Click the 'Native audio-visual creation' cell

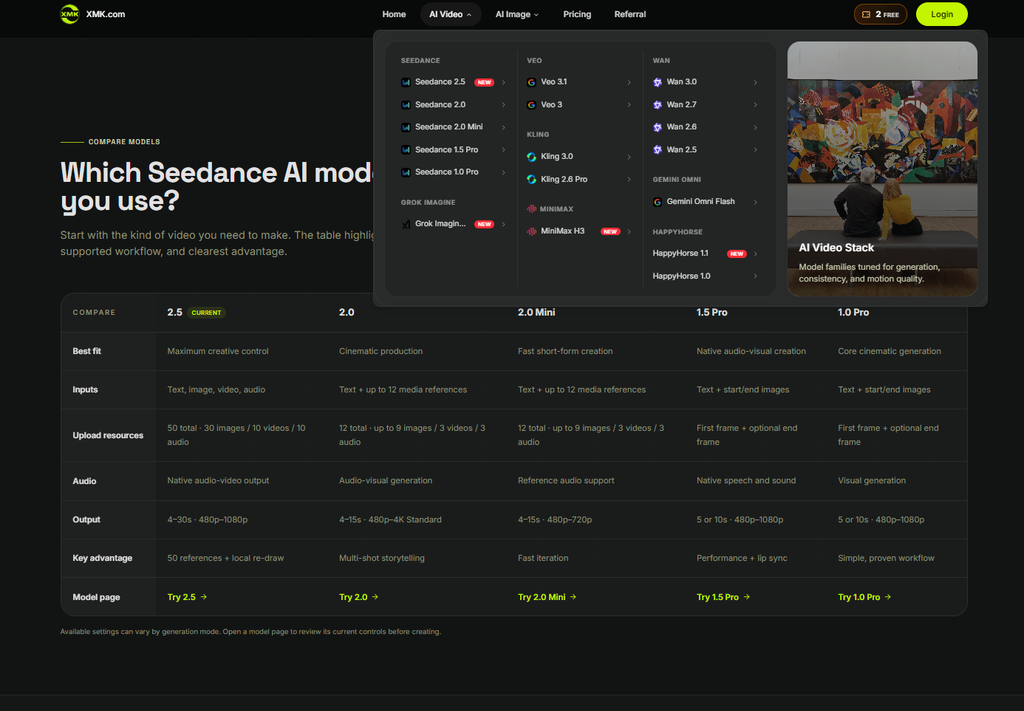point(751,351)
